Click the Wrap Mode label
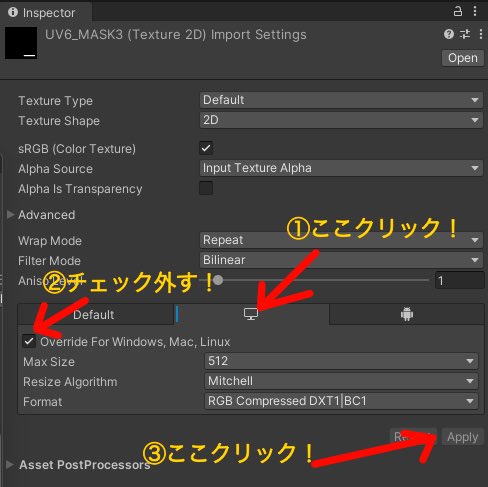The image size is (488, 487). (50, 241)
